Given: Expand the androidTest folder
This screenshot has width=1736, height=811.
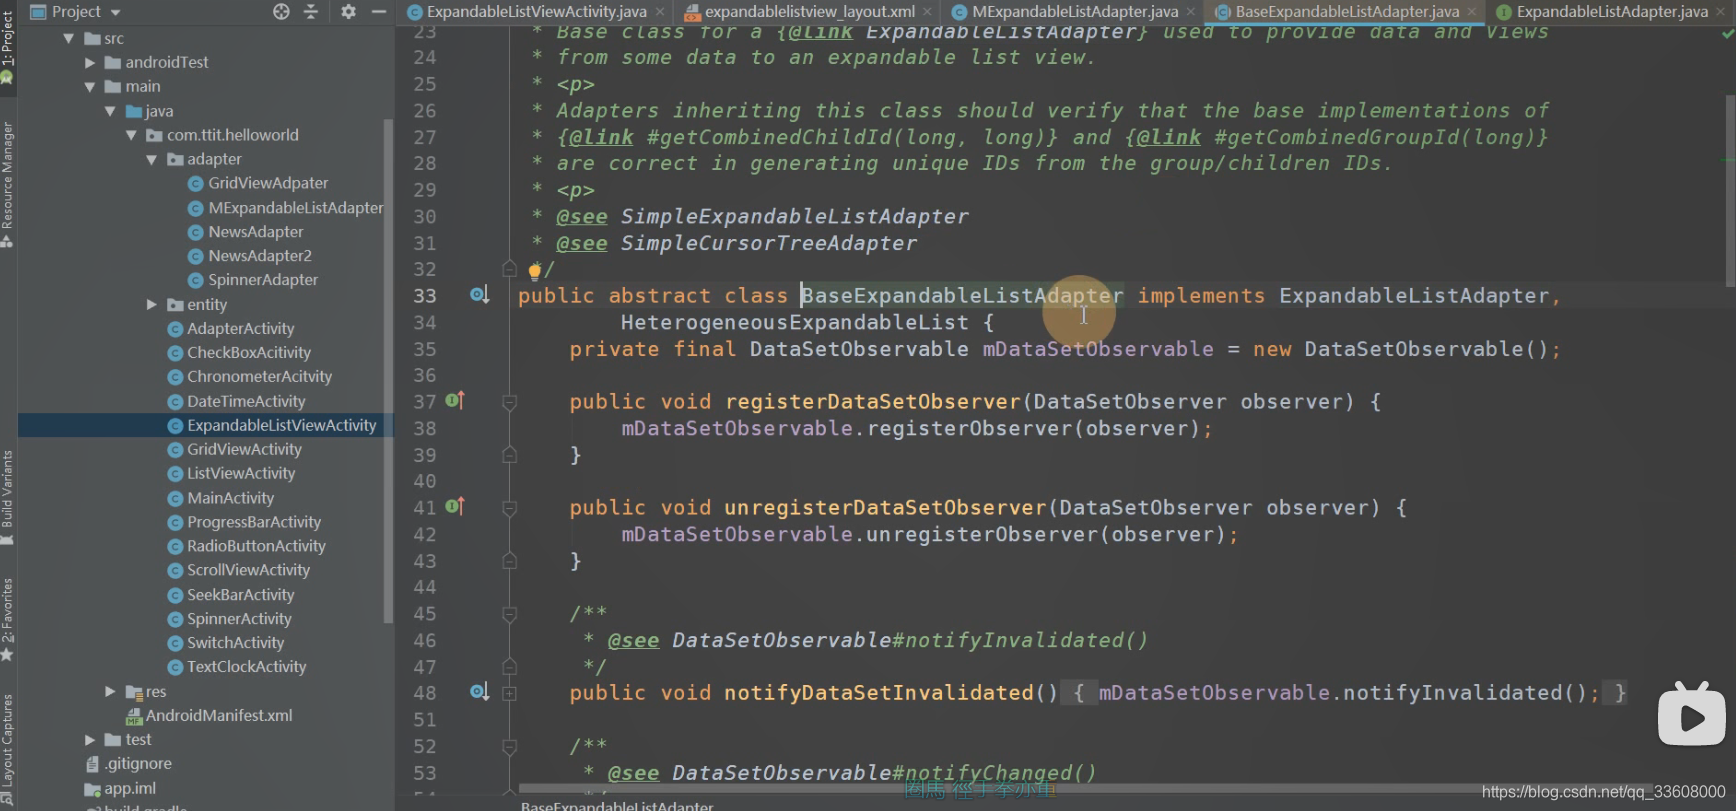Looking at the screenshot, I should (89, 62).
